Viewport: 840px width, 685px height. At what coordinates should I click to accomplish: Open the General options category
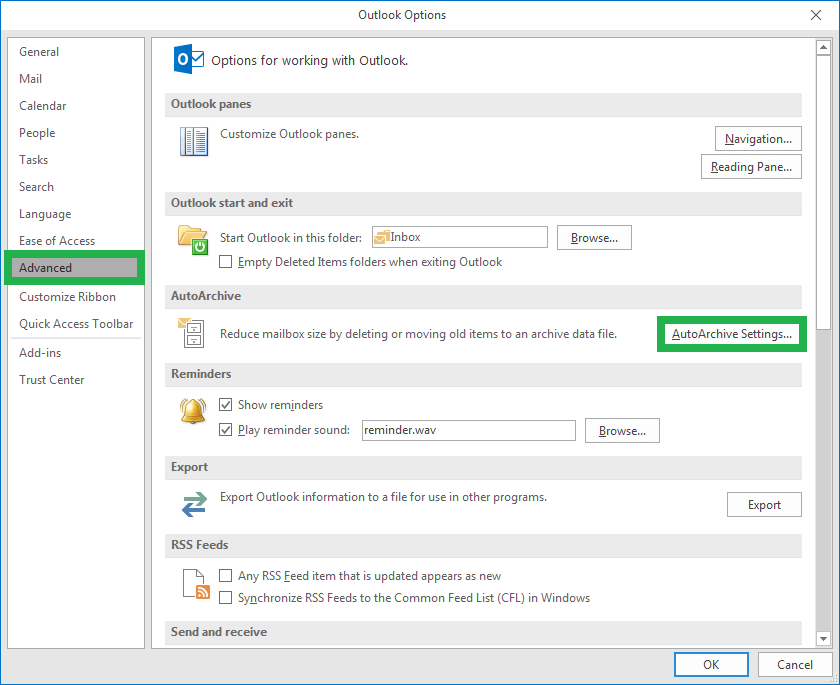pos(39,52)
